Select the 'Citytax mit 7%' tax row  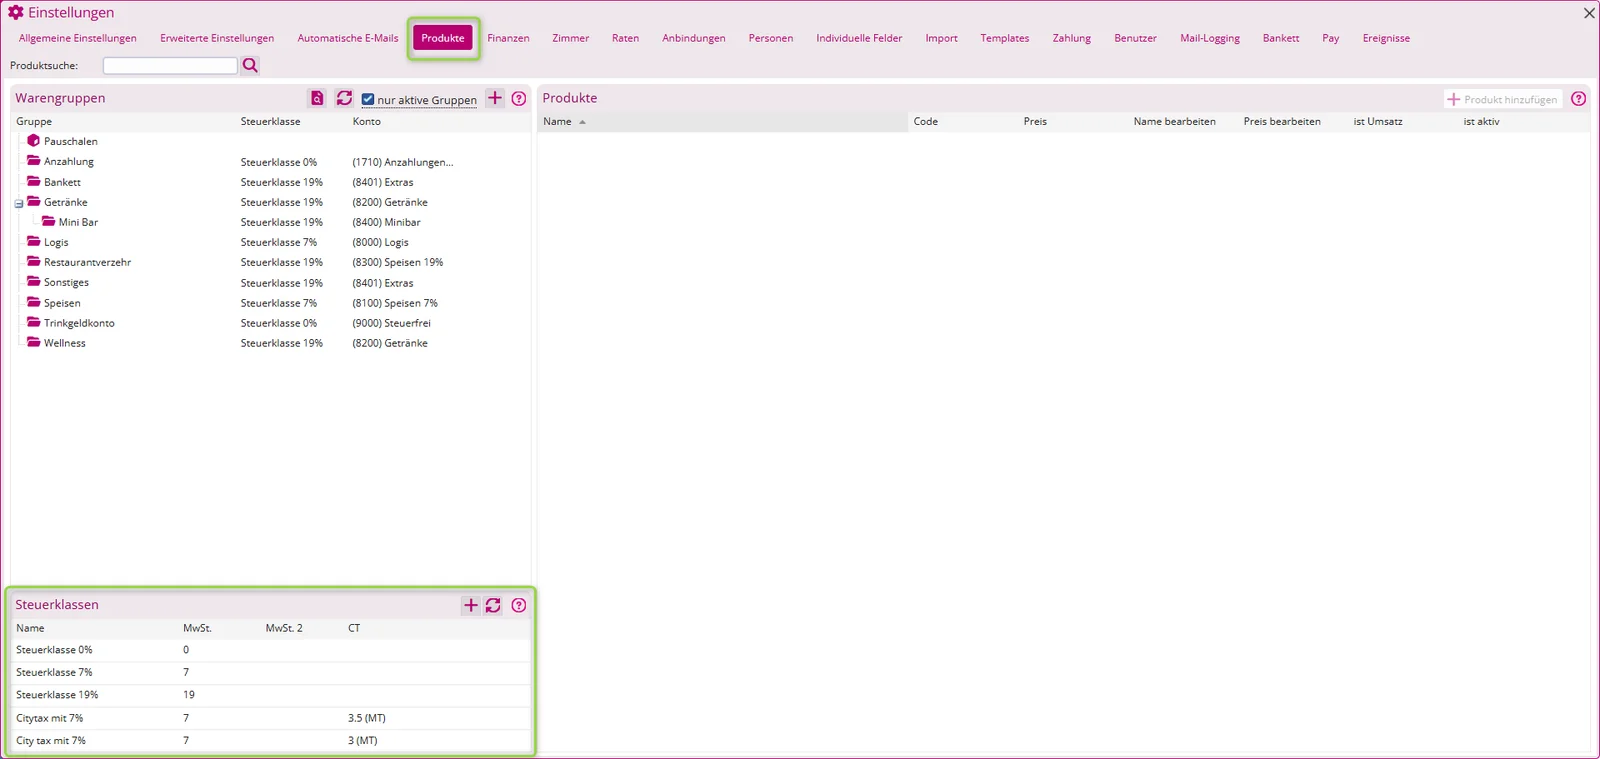[271, 718]
